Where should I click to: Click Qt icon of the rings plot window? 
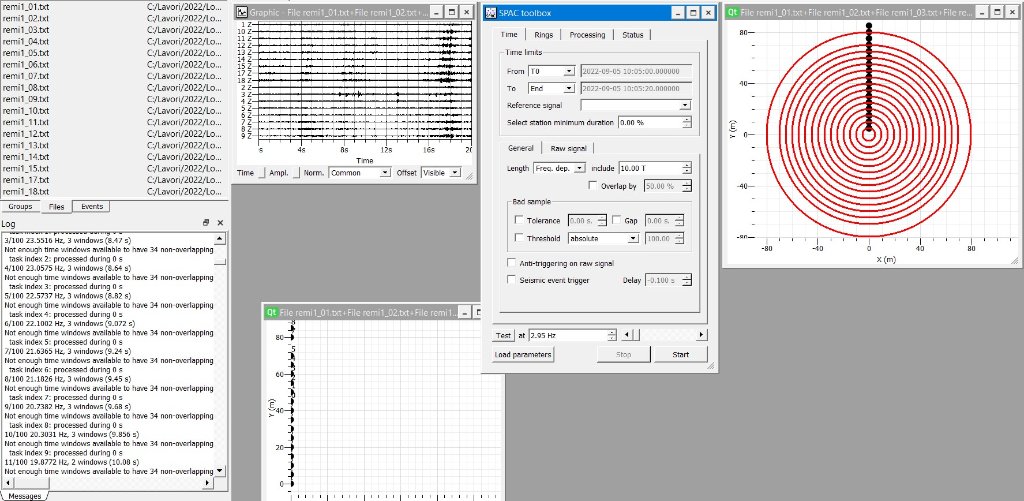tap(733, 12)
